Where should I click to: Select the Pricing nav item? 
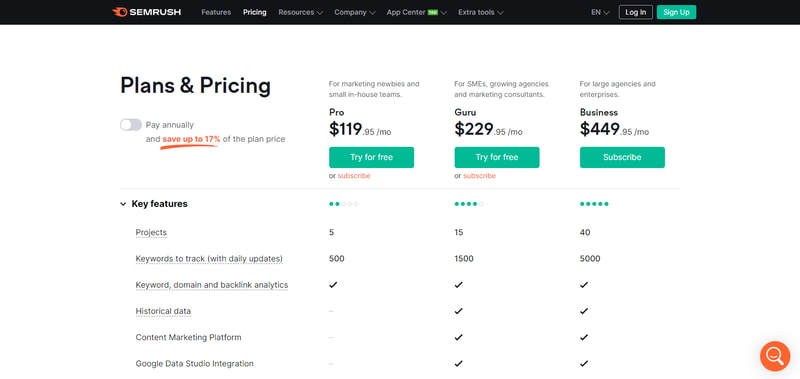click(x=255, y=12)
